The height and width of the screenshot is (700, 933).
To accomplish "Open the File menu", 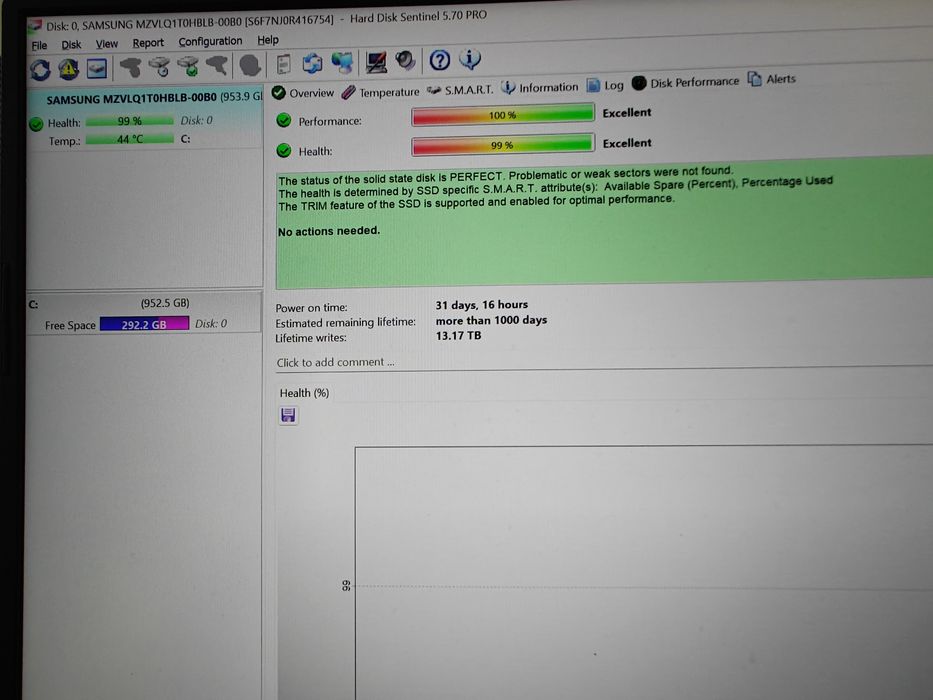I will [39, 45].
